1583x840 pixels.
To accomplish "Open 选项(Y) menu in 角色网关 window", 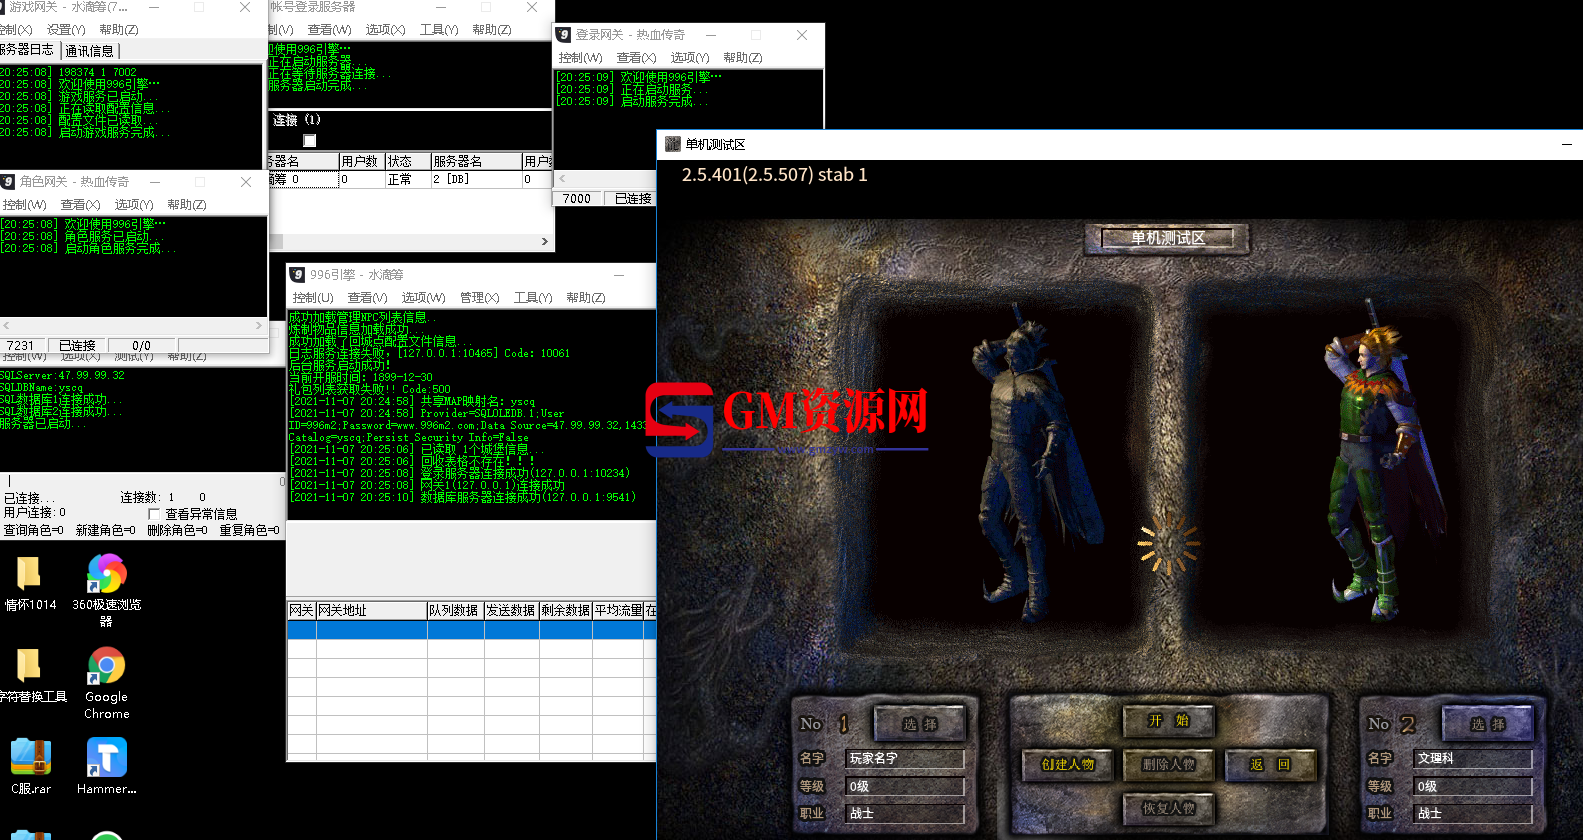I will pyautogui.click(x=133, y=204).
